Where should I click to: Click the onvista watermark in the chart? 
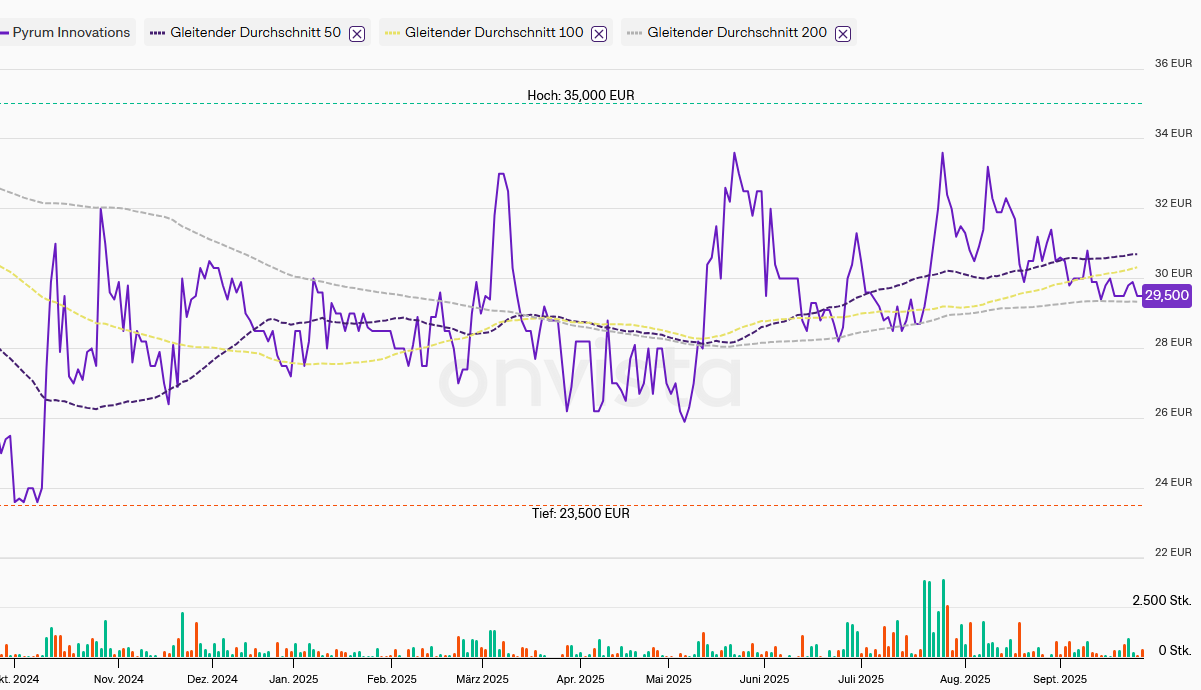tap(590, 380)
